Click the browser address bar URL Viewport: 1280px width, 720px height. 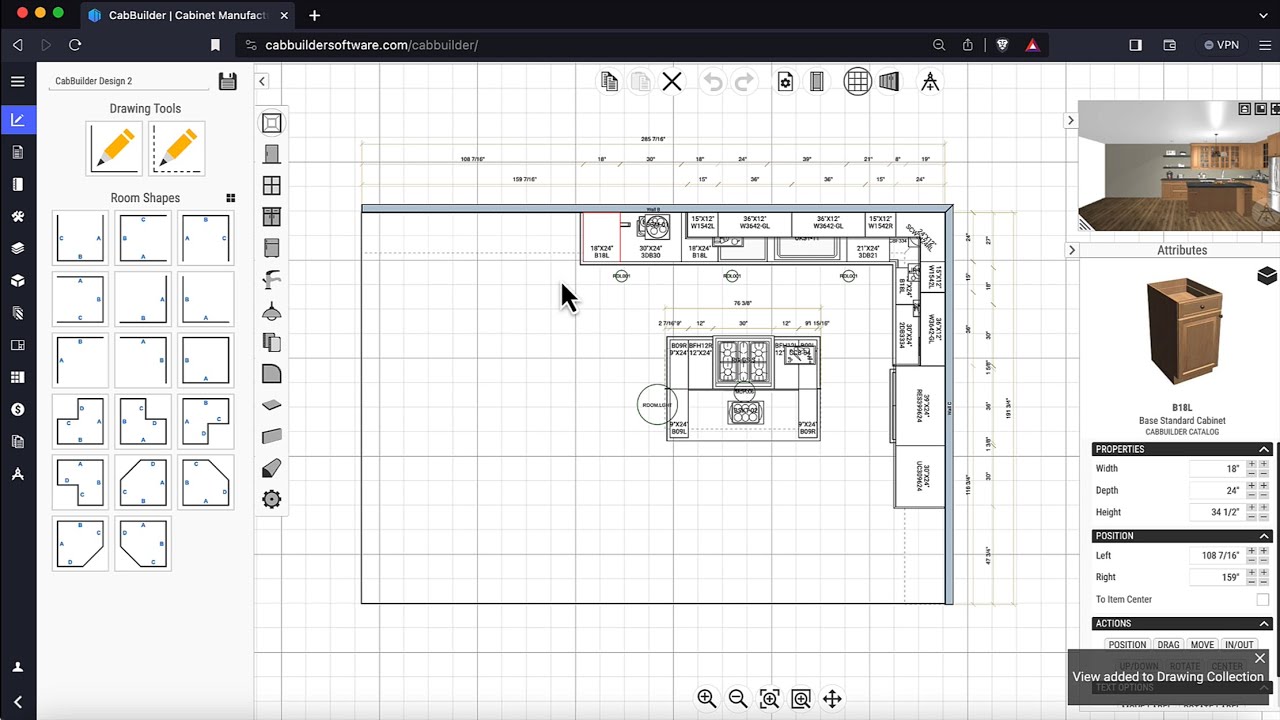pos(372,45)
